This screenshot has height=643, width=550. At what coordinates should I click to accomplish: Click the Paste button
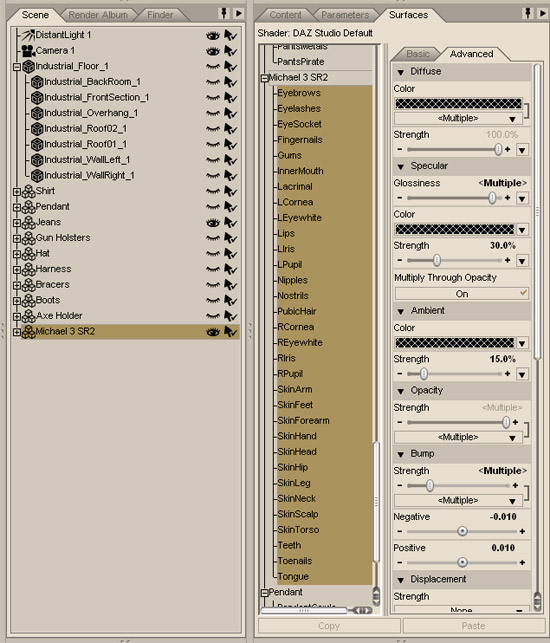(473, 626)
